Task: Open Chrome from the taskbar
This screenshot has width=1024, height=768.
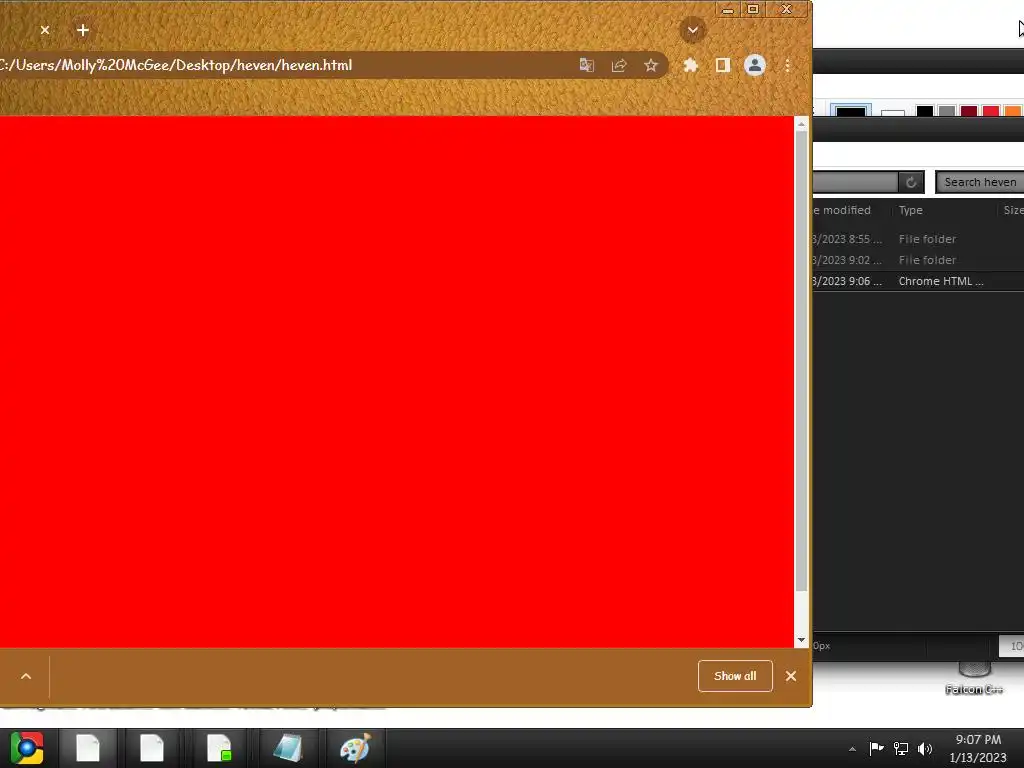Action: [27, 748]
